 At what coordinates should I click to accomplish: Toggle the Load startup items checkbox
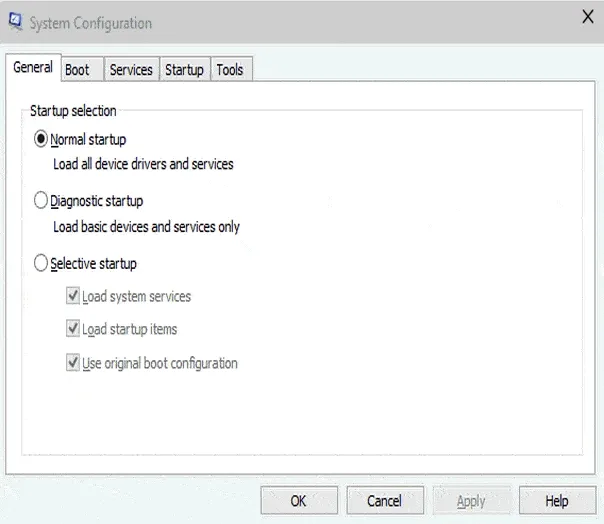(x=72, y=329)
